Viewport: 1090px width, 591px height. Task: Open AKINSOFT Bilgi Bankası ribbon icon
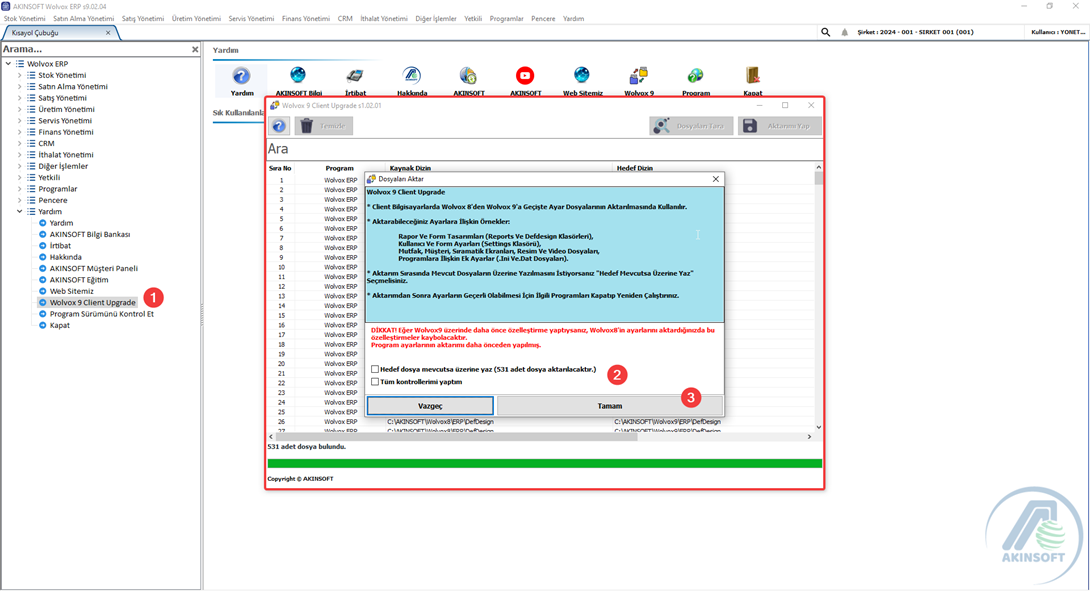point(298,81)
